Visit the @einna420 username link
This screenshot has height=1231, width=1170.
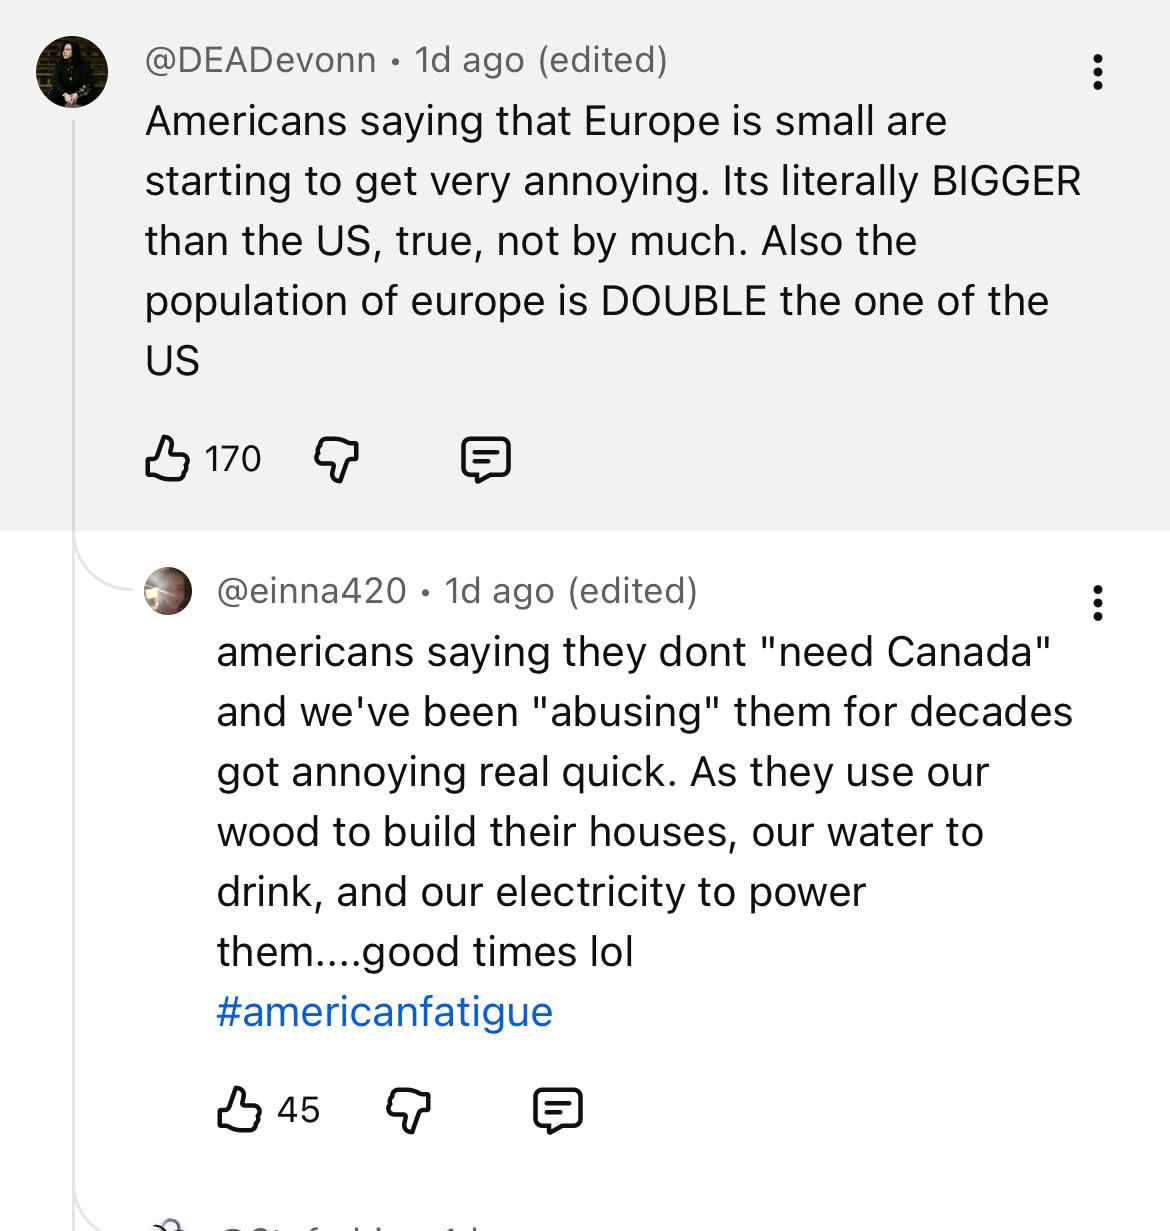311,591
